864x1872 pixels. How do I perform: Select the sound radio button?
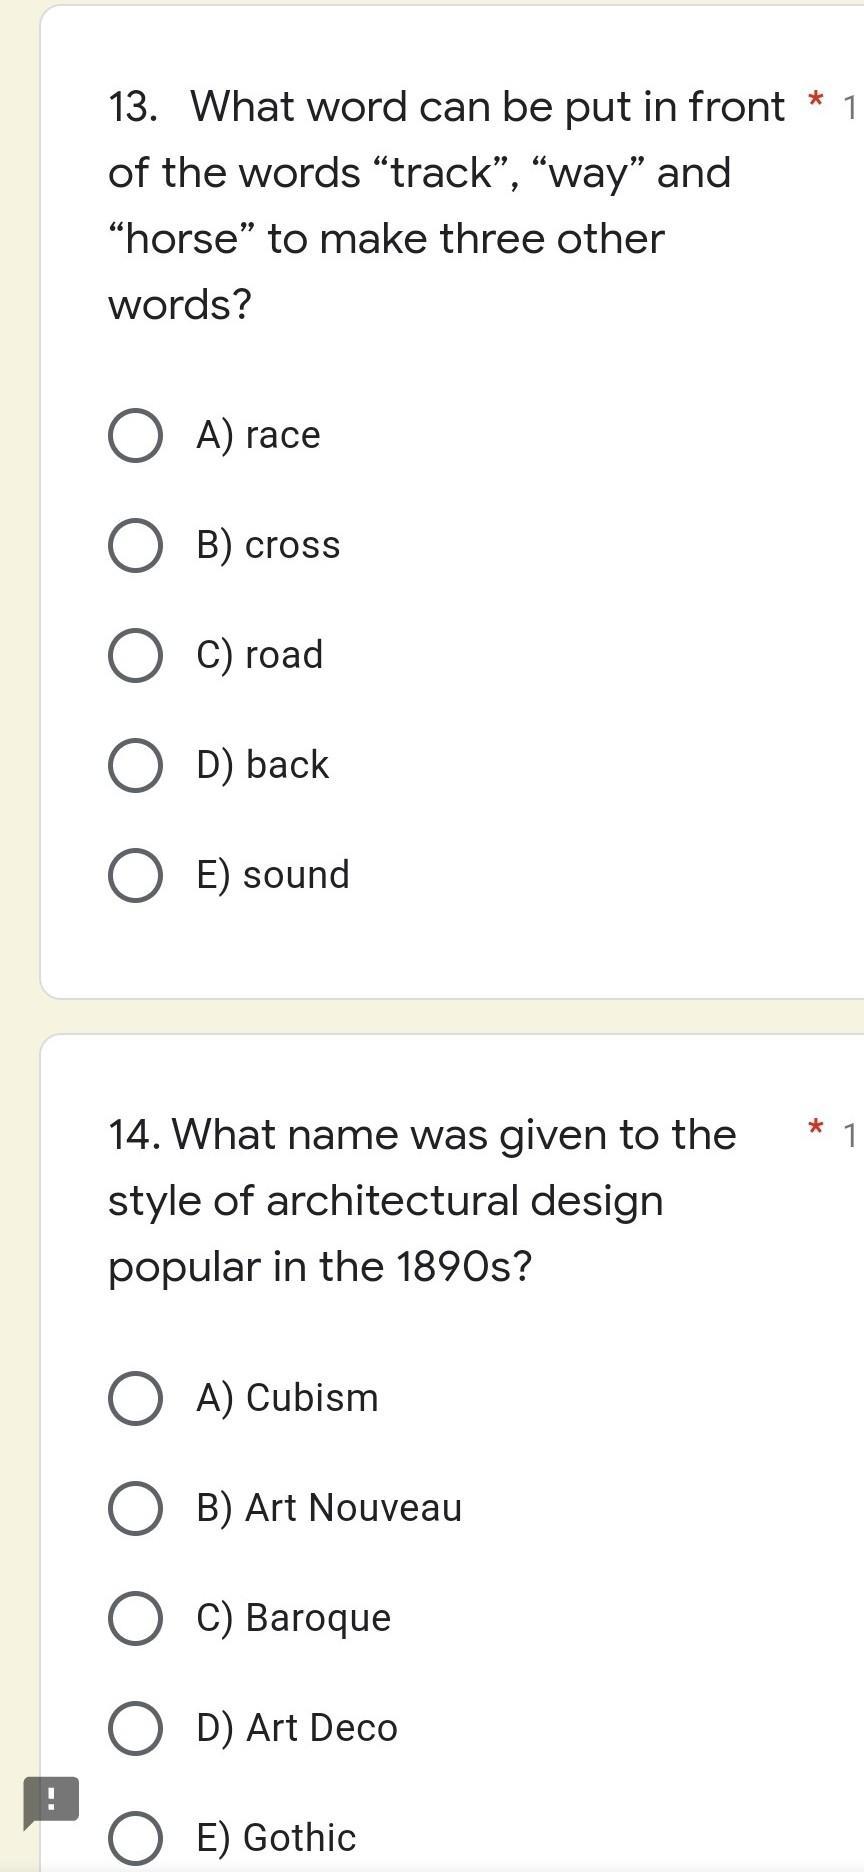pyautogui.click(x=135, y=876)
